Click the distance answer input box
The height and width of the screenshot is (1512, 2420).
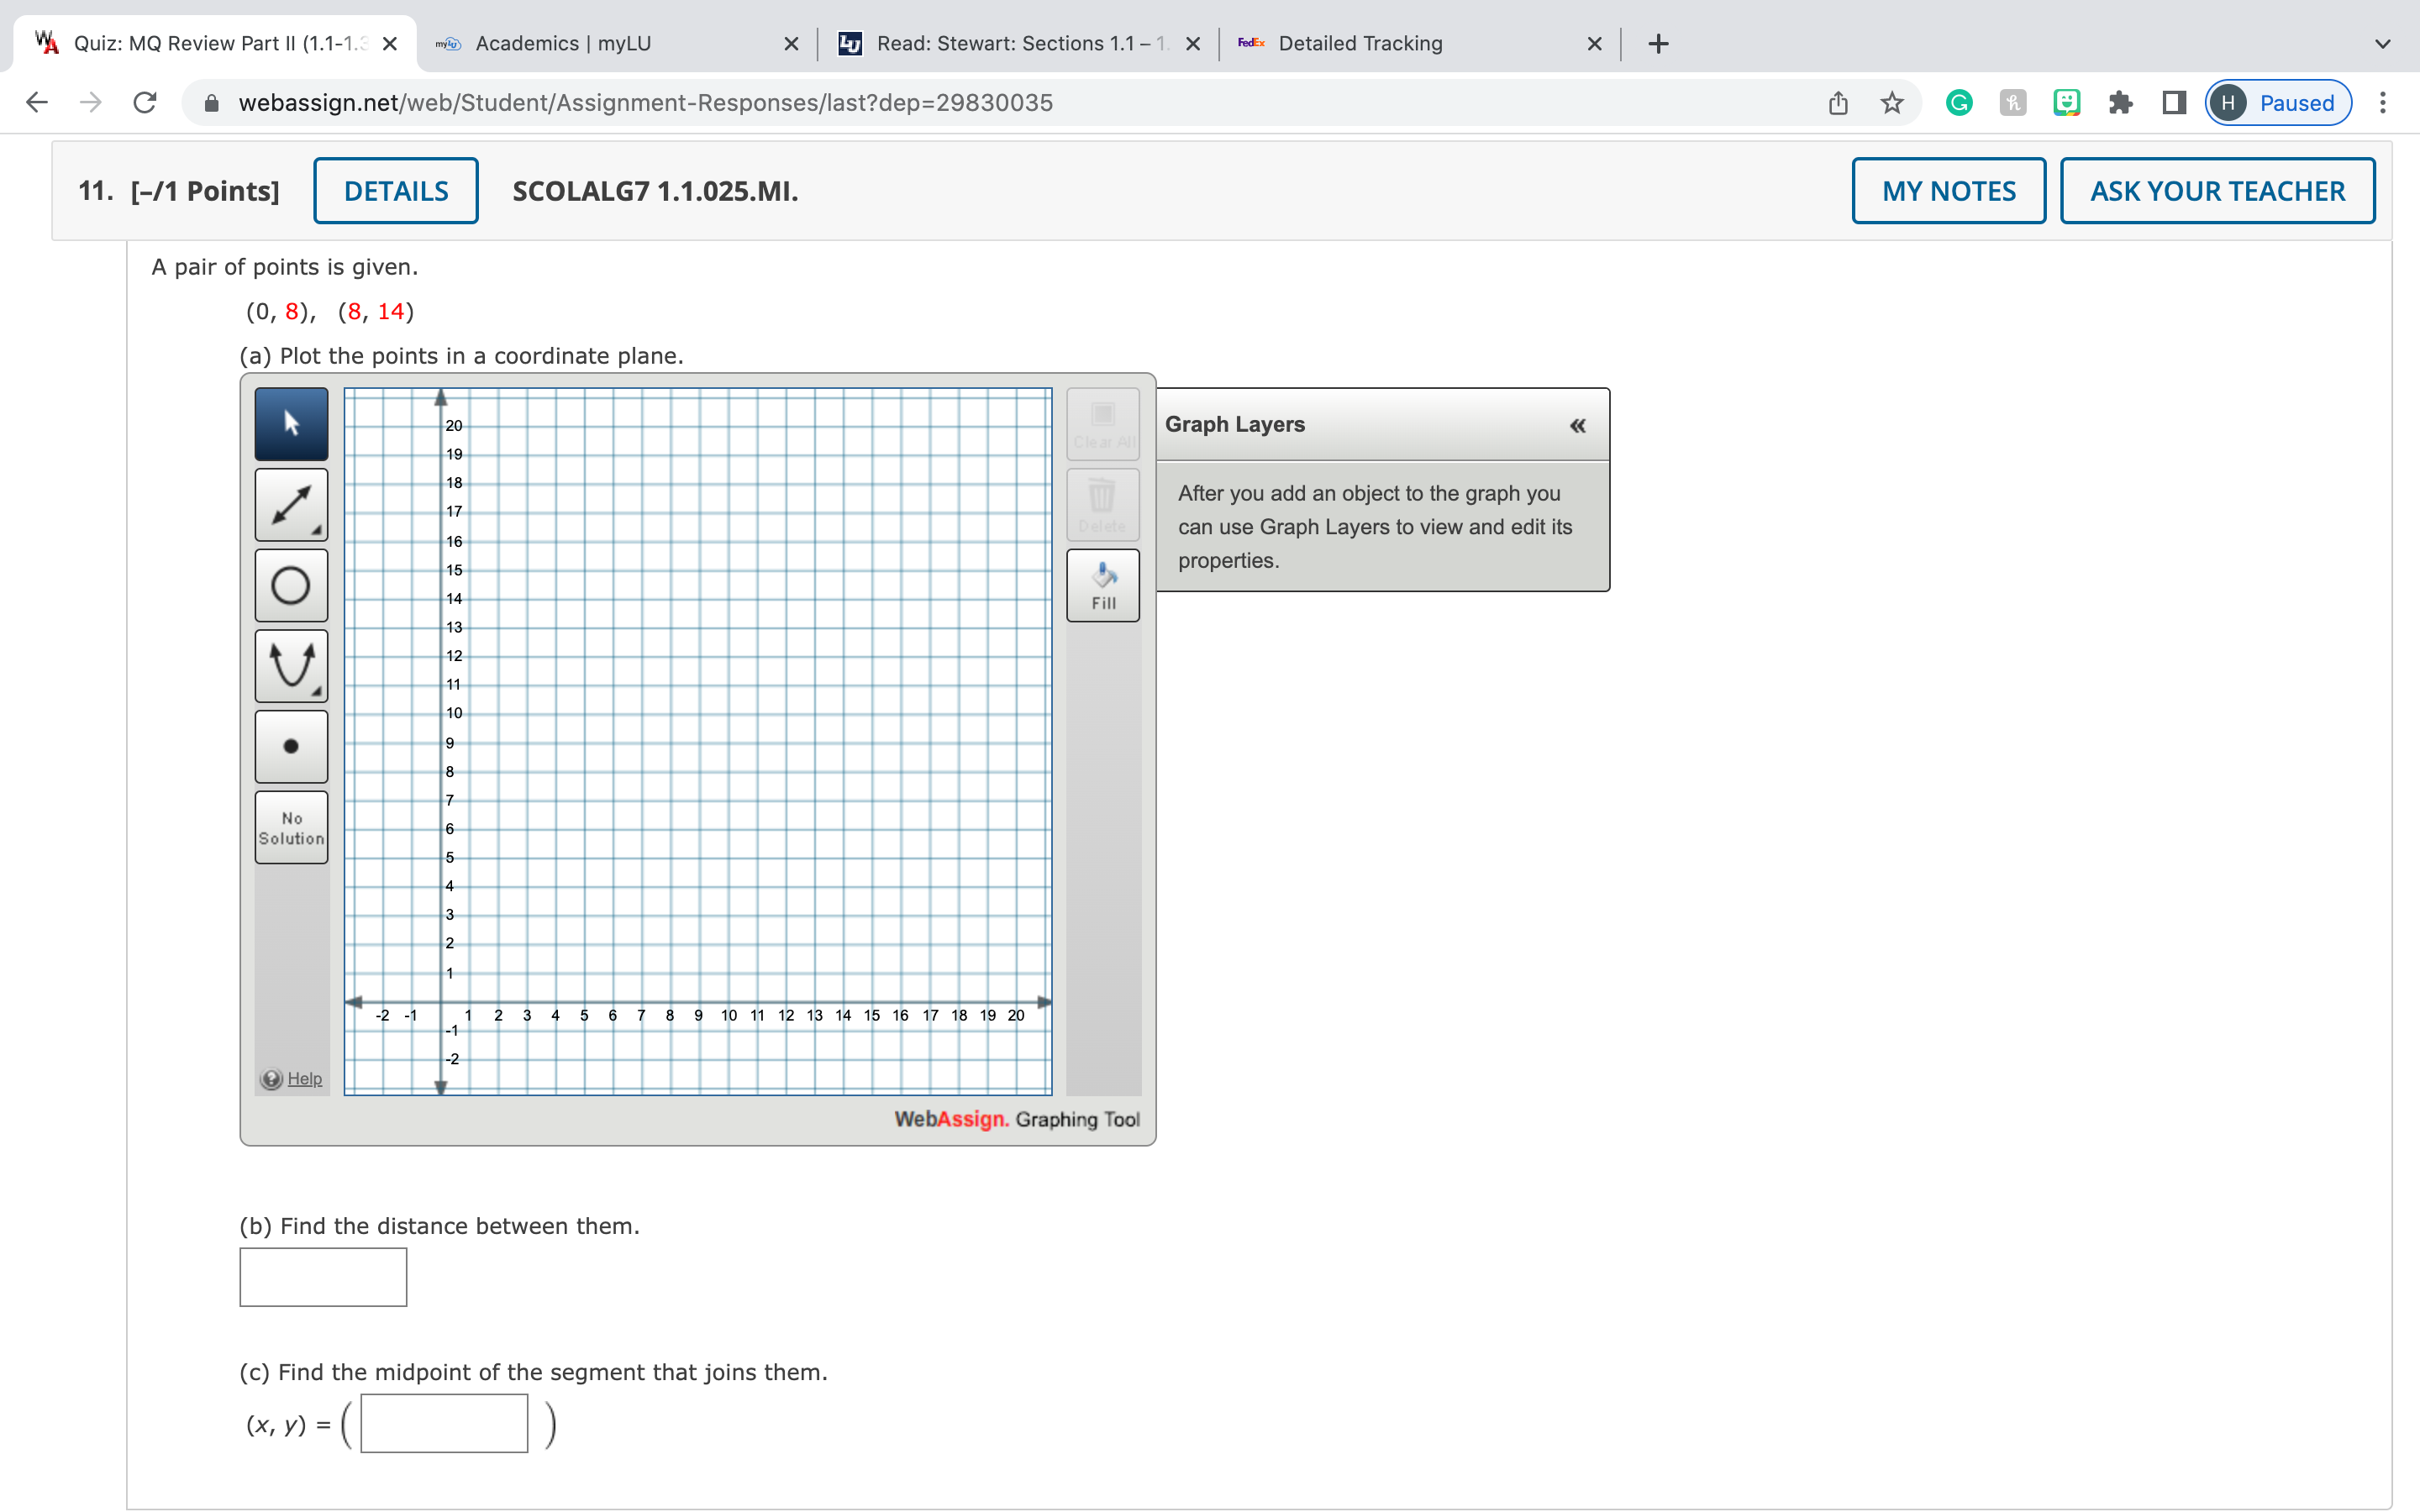[x=323, y=1276]
